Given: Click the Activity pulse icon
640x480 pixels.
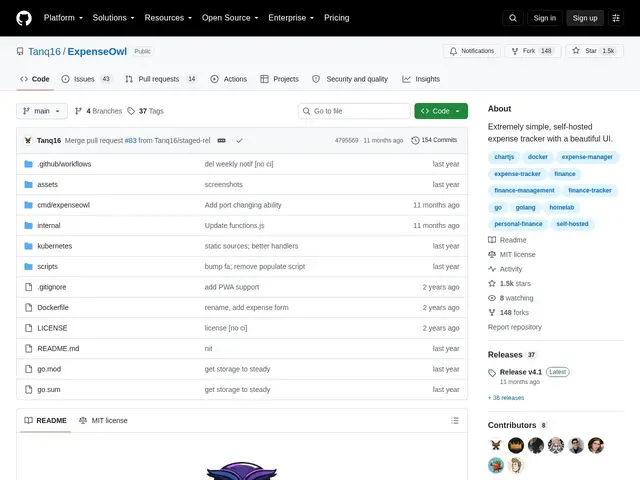Looking at the screenshot, I should point(492,269).
